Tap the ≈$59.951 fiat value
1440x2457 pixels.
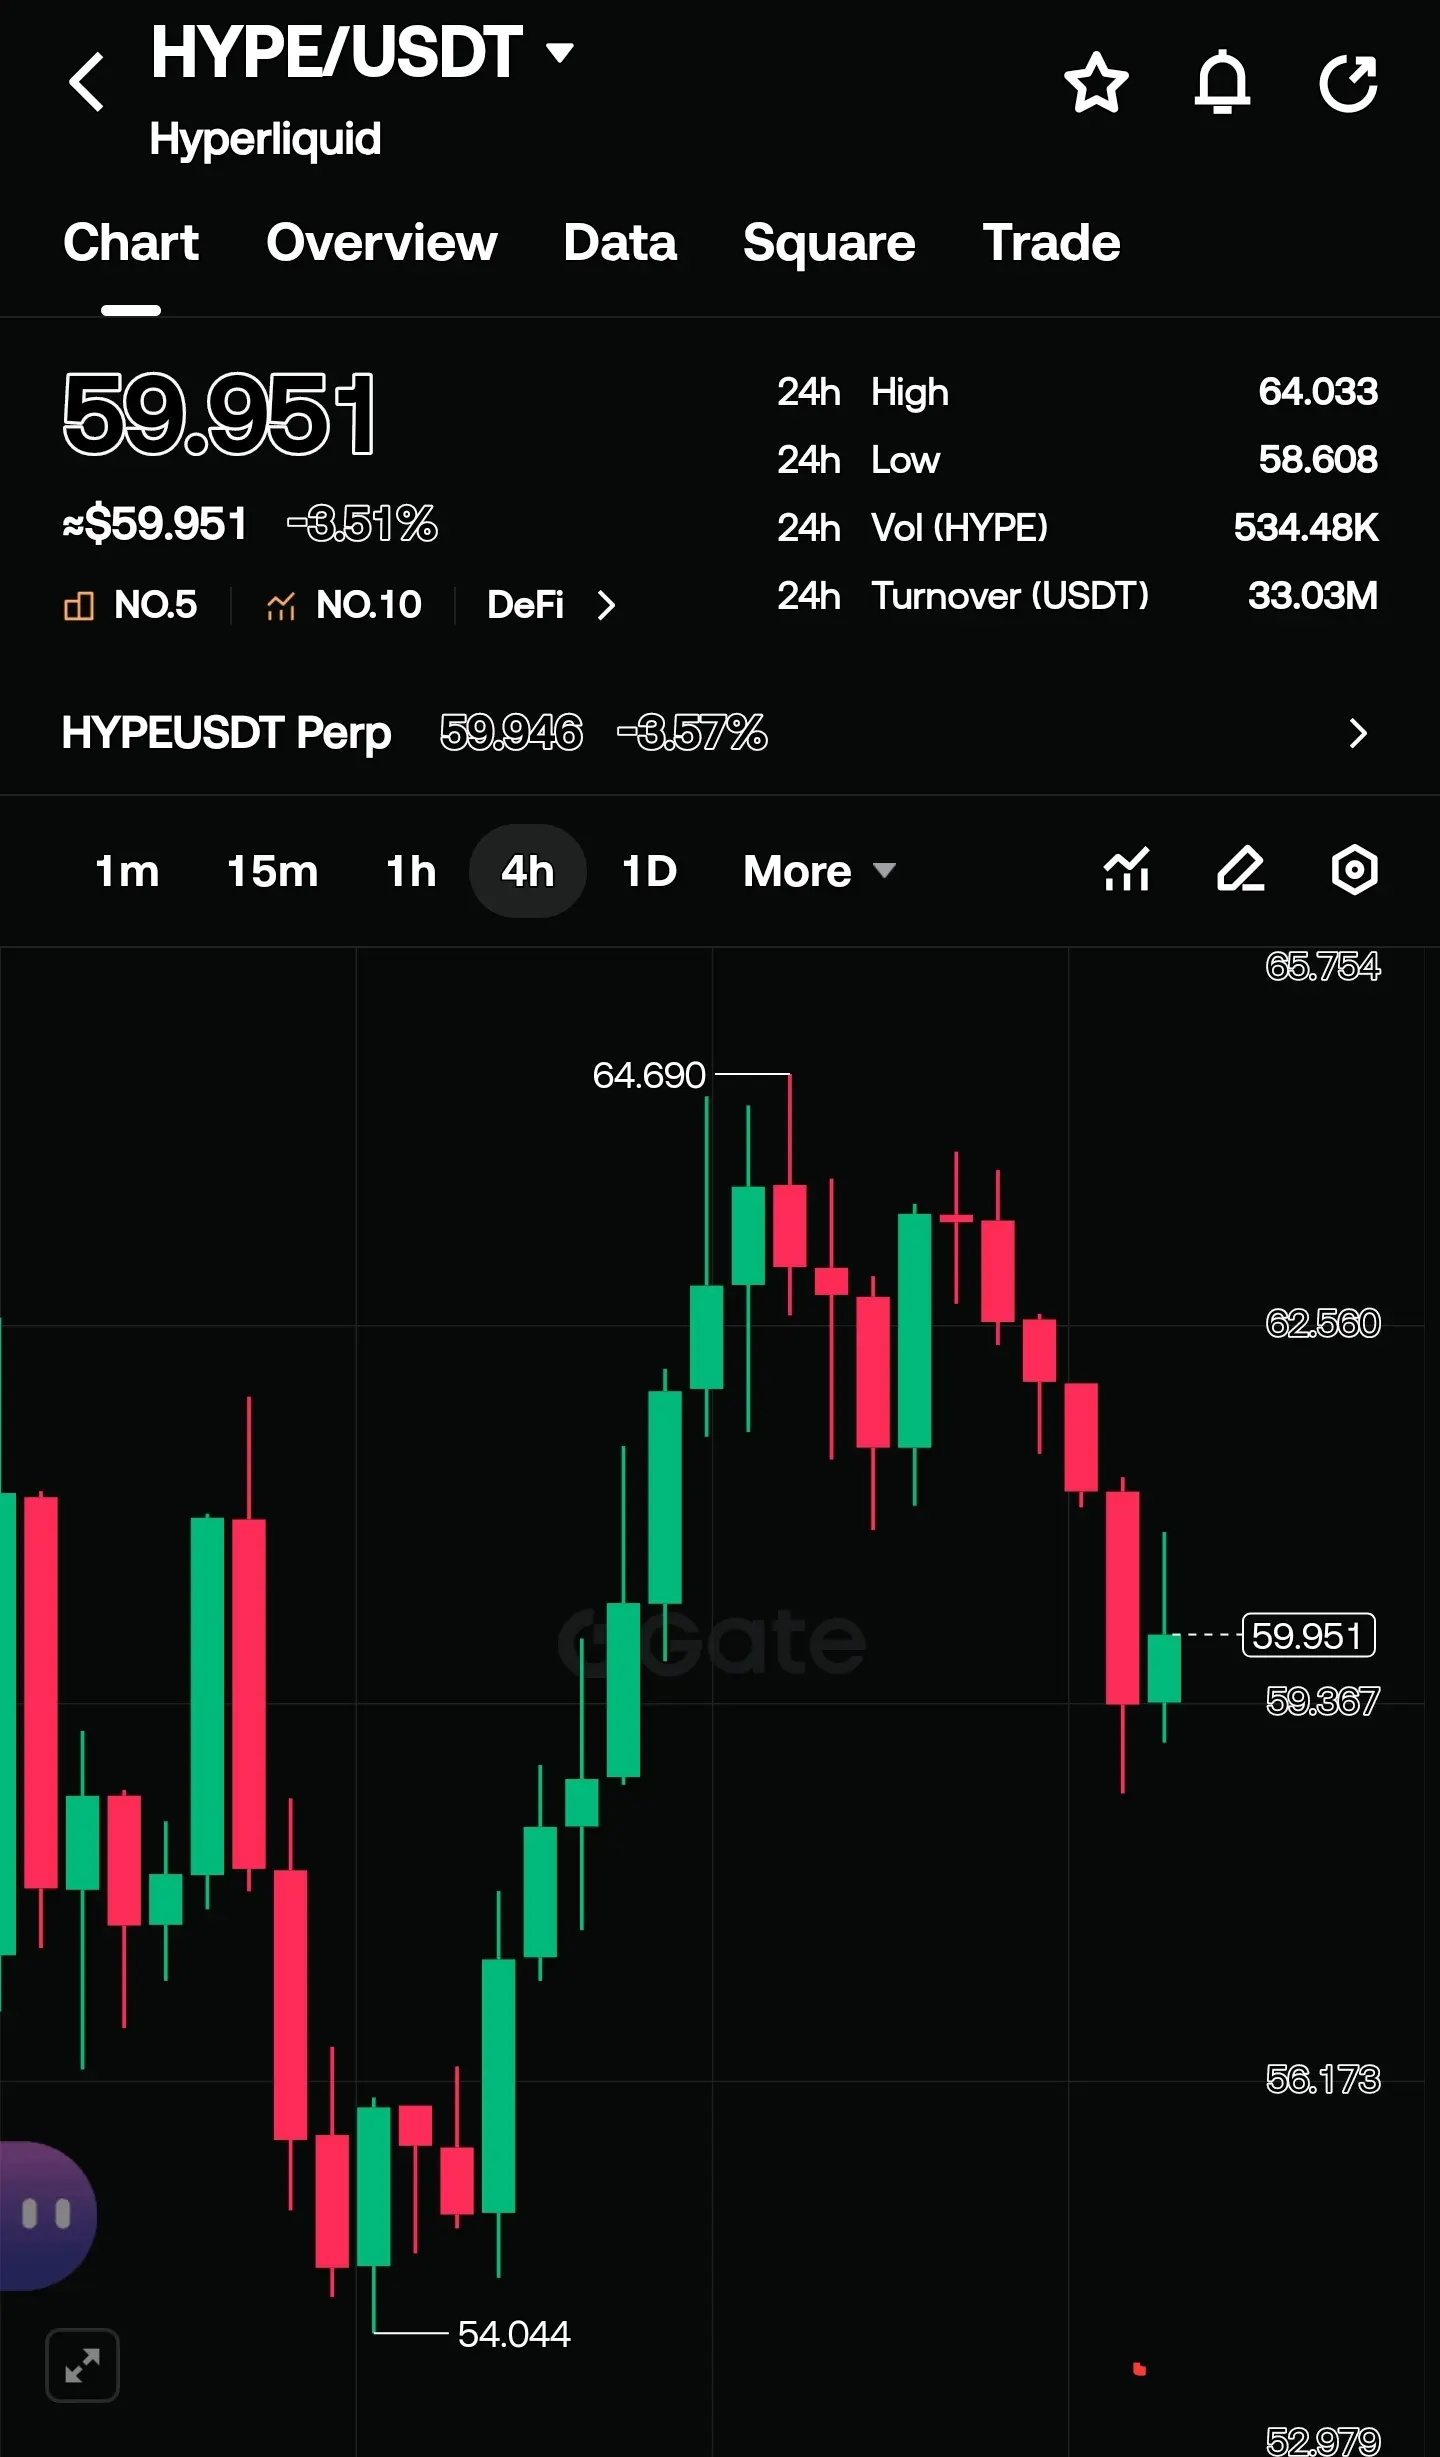155,524
